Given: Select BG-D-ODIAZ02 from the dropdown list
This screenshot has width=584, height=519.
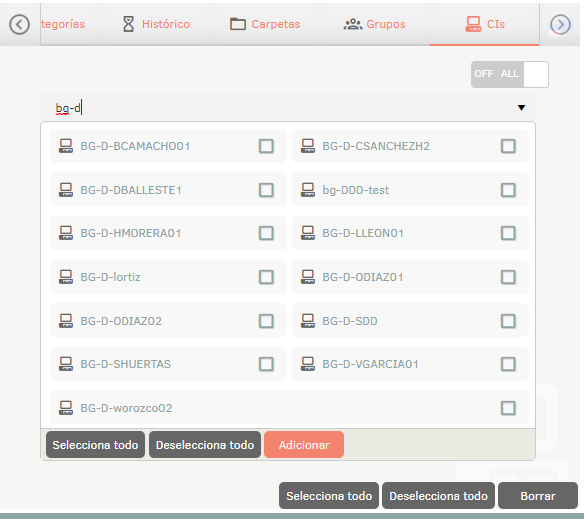Looking at the screenshot, I should 168,321.
